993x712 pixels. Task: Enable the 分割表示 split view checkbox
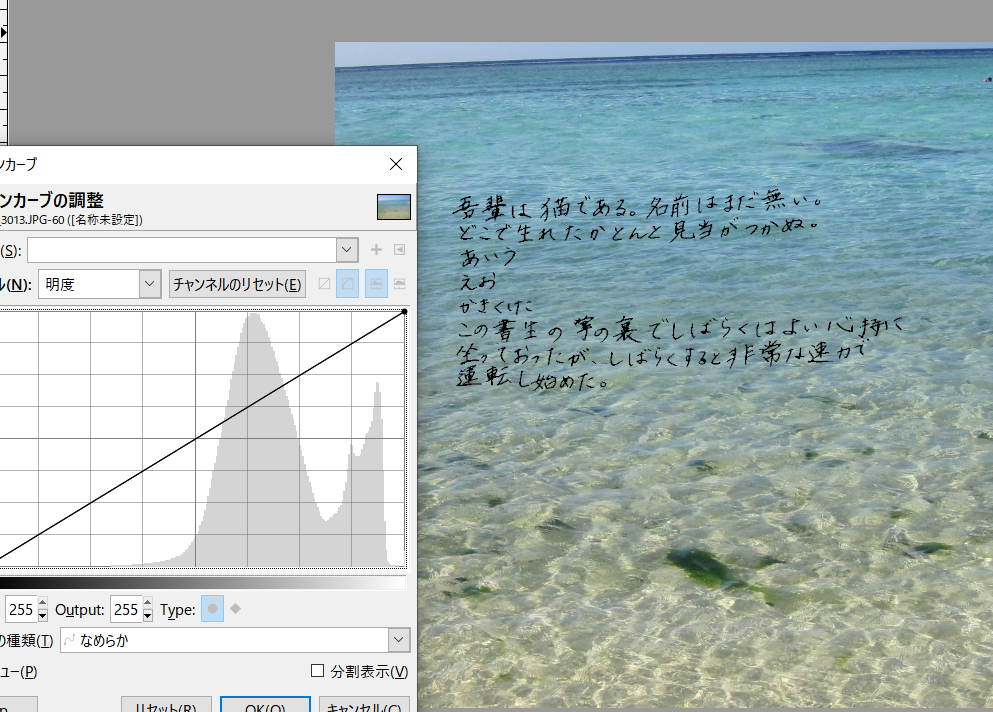tap(318, 670)
